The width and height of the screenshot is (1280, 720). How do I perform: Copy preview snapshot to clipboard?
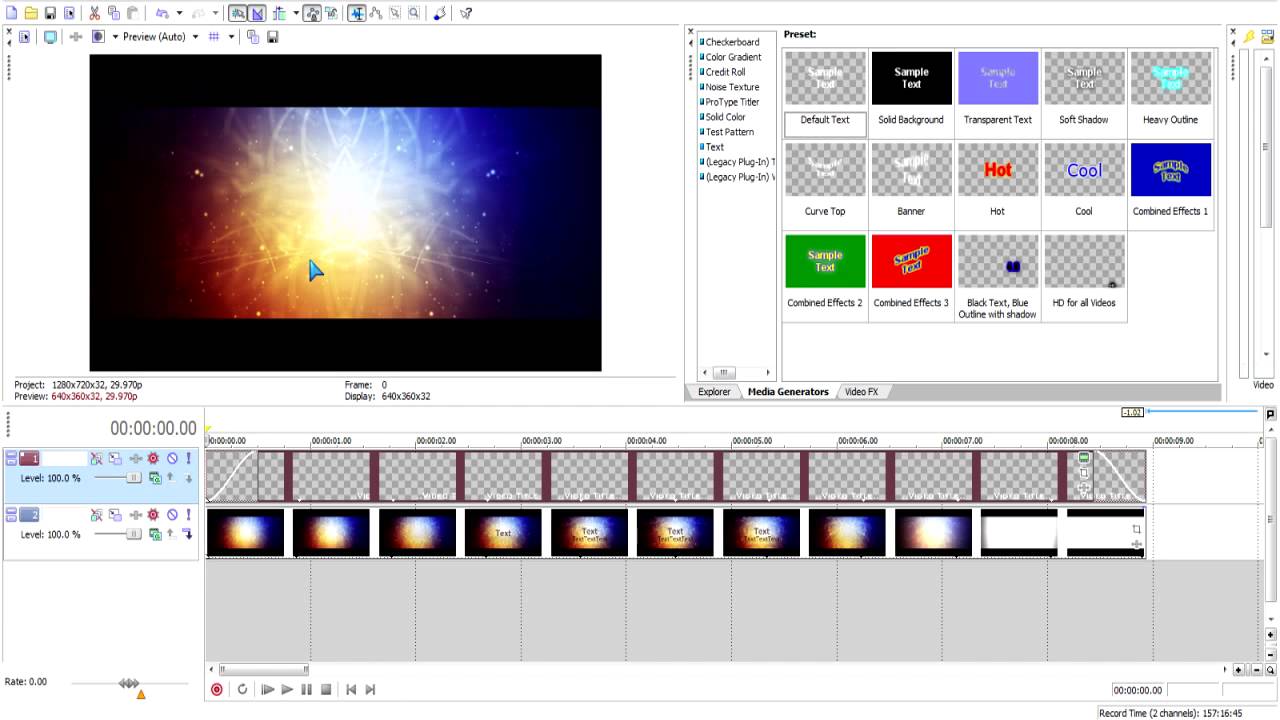(253, 36)
